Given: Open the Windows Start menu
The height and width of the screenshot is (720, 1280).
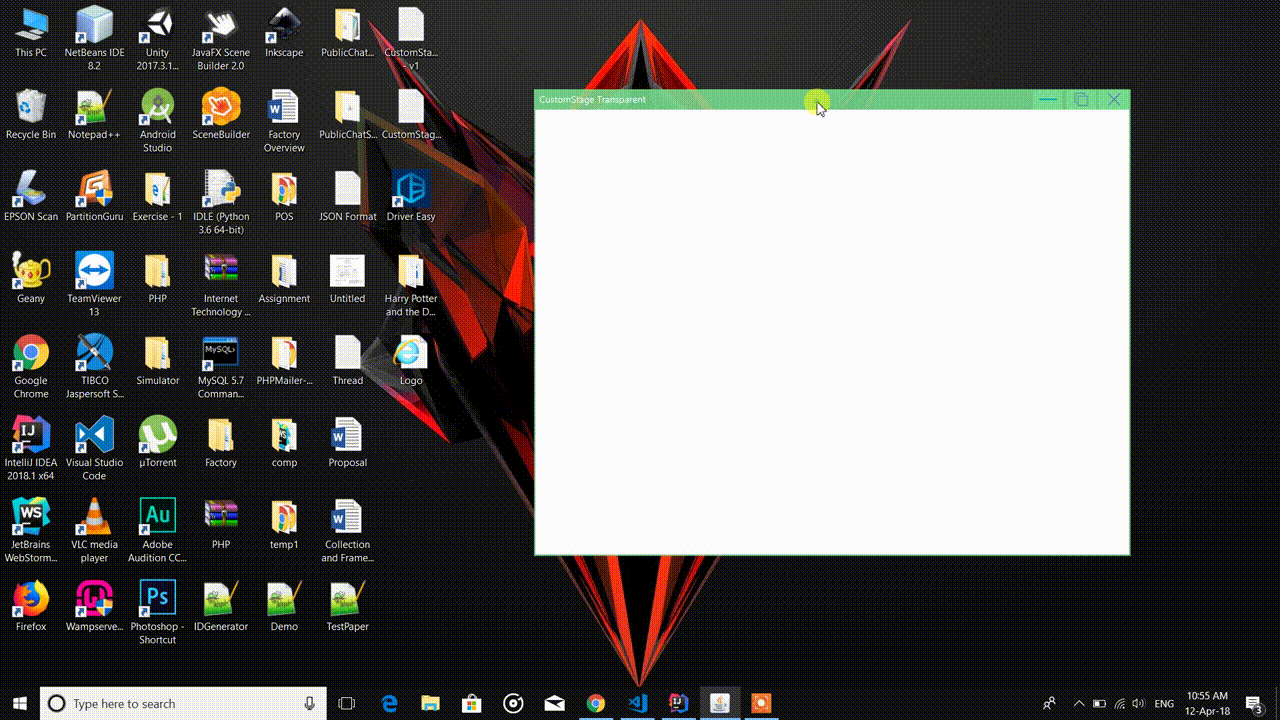Looking at the screenshot, I should 20,703.
